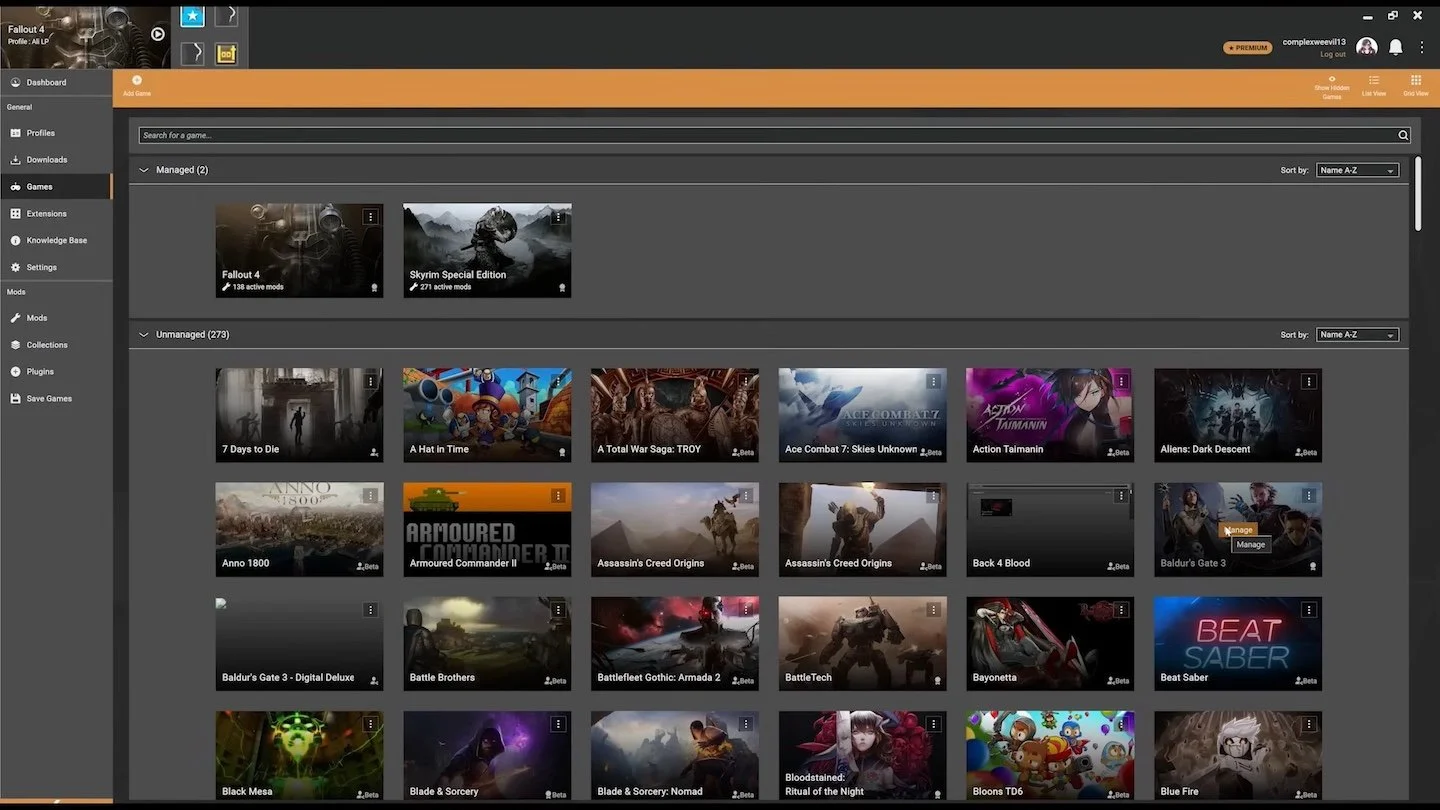Open three-dot menu on A Total War Saga: TROY
The width and height of the screenshot is (1440, 810).
pyautogui.click(x=746, y=381)
